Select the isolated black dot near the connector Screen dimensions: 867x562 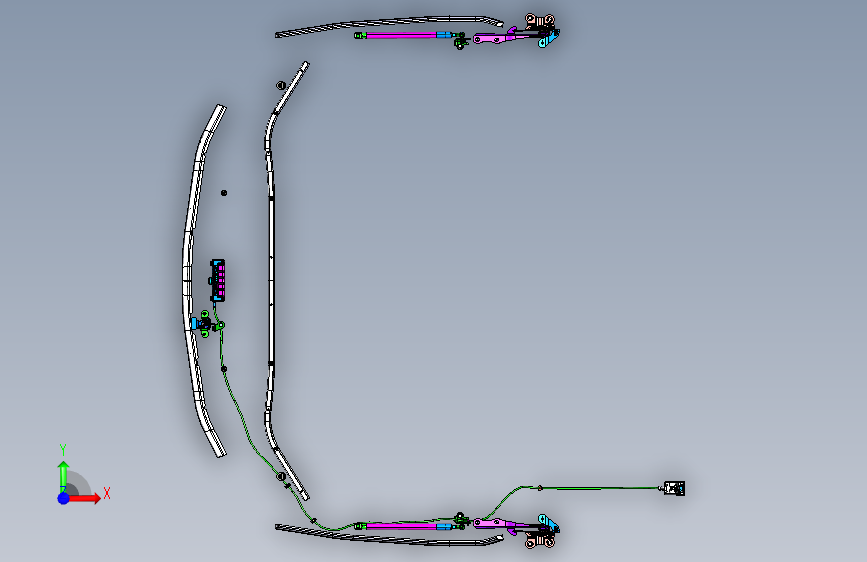pos(224,193)
